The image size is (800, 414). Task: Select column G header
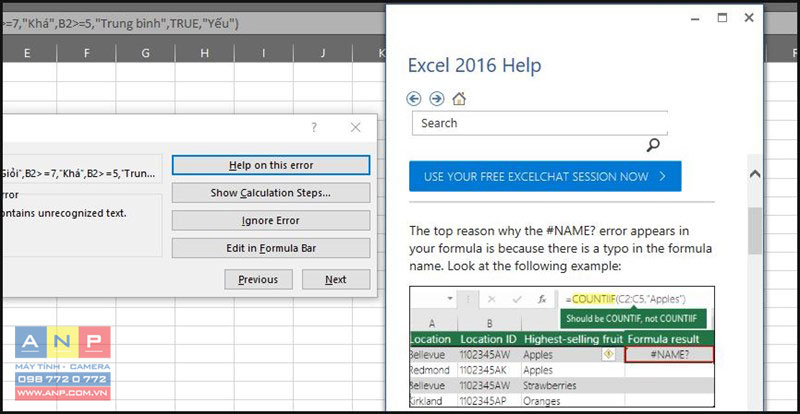pos(145,53)
